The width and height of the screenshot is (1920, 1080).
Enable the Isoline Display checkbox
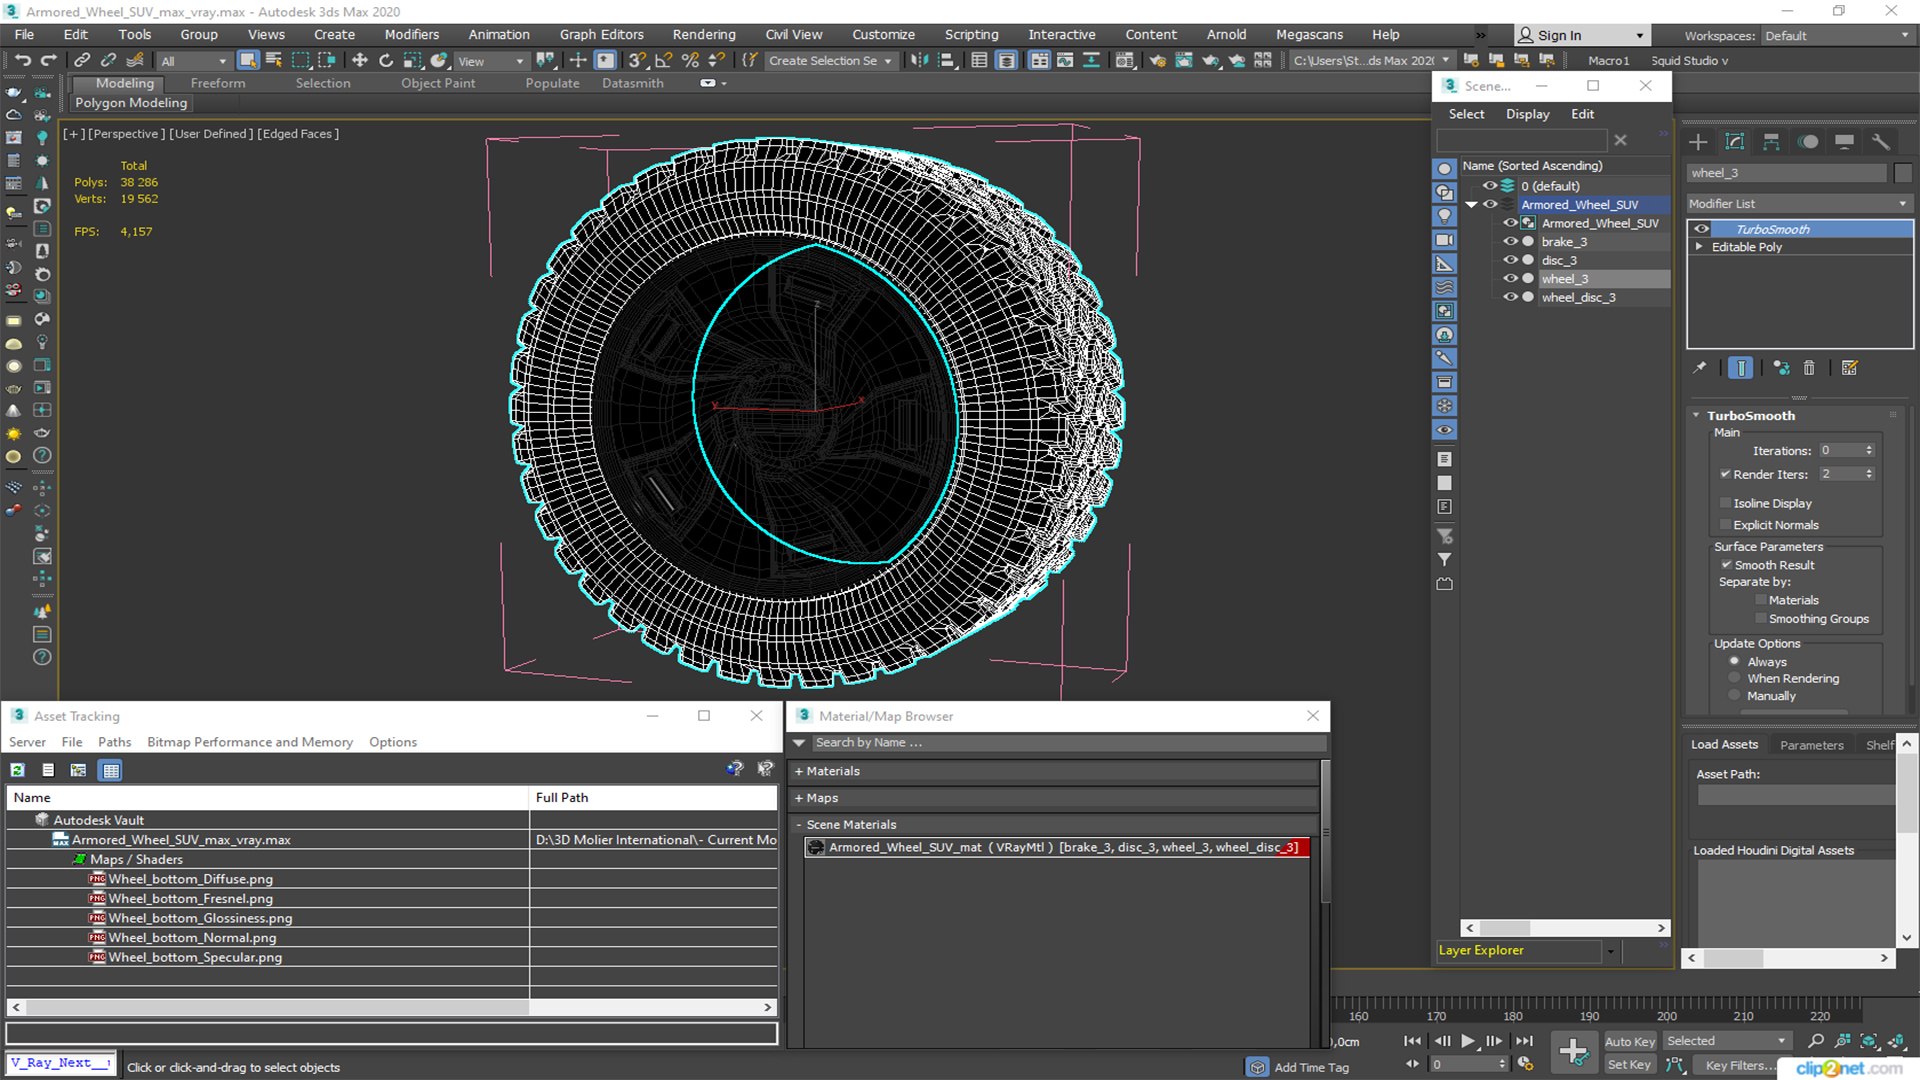click(x=1725, y=503)
